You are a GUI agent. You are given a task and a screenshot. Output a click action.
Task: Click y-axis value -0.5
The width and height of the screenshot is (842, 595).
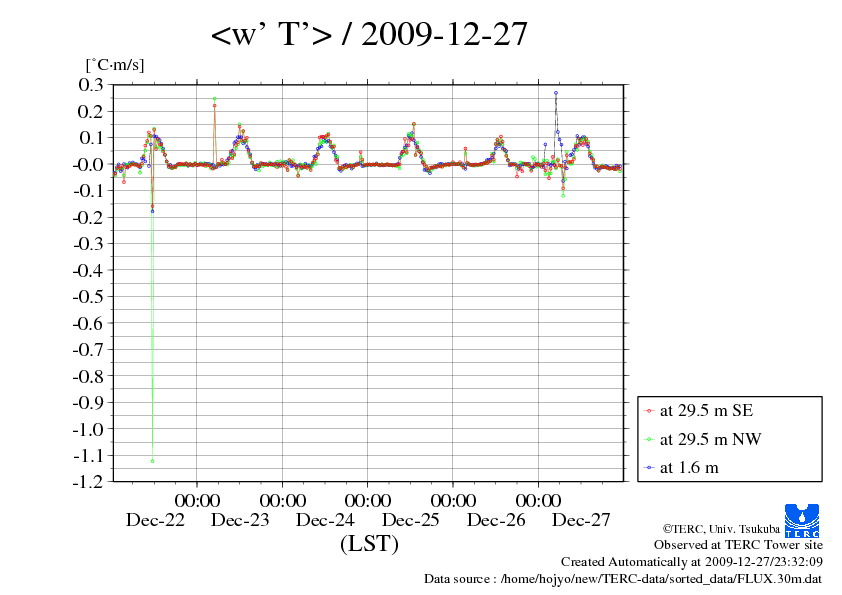pyautogui.click(x=88, y=296)
